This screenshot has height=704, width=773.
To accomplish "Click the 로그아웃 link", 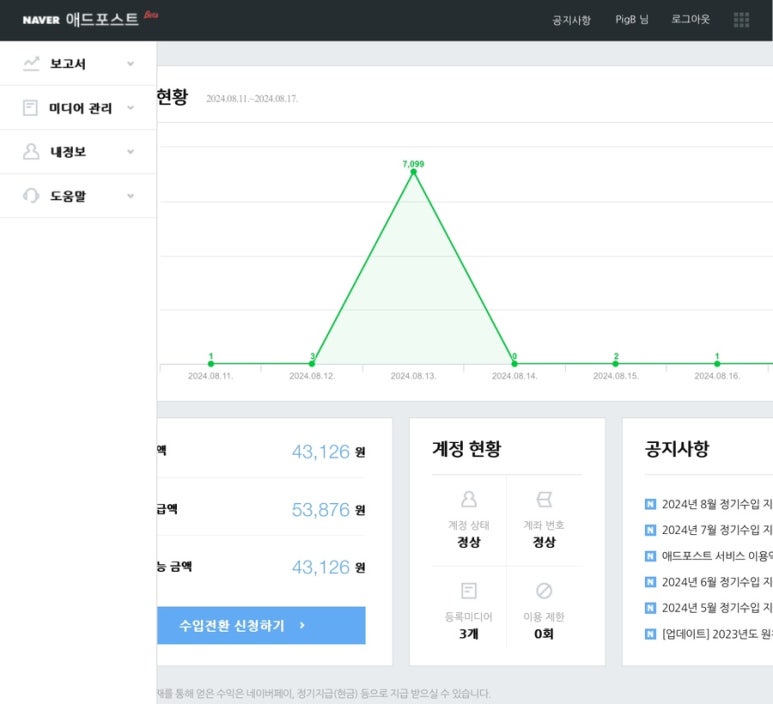I will (x=690, y=20).
